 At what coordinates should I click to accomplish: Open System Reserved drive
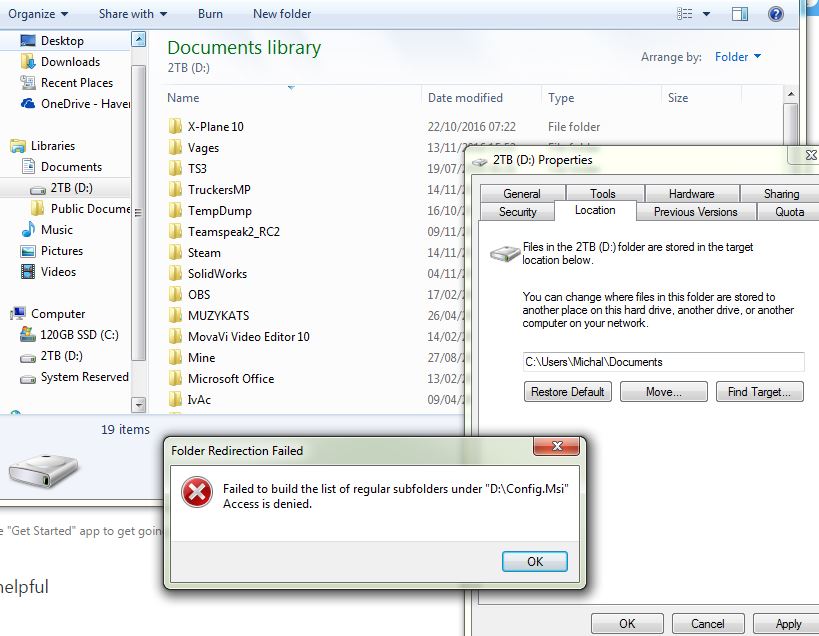coord(84,377)
